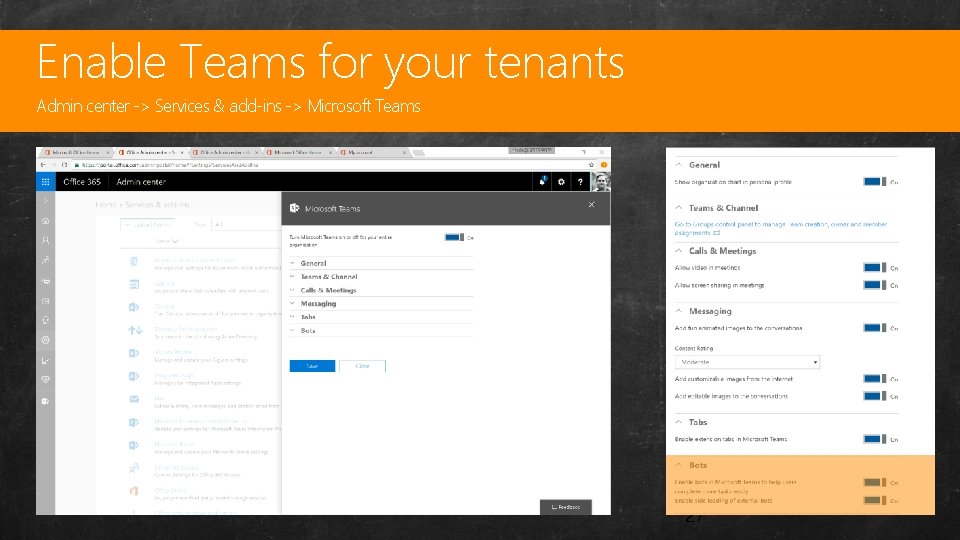
Task: Collapse Bots in the highlighted settings section
Action: click(x=678, y=465)
